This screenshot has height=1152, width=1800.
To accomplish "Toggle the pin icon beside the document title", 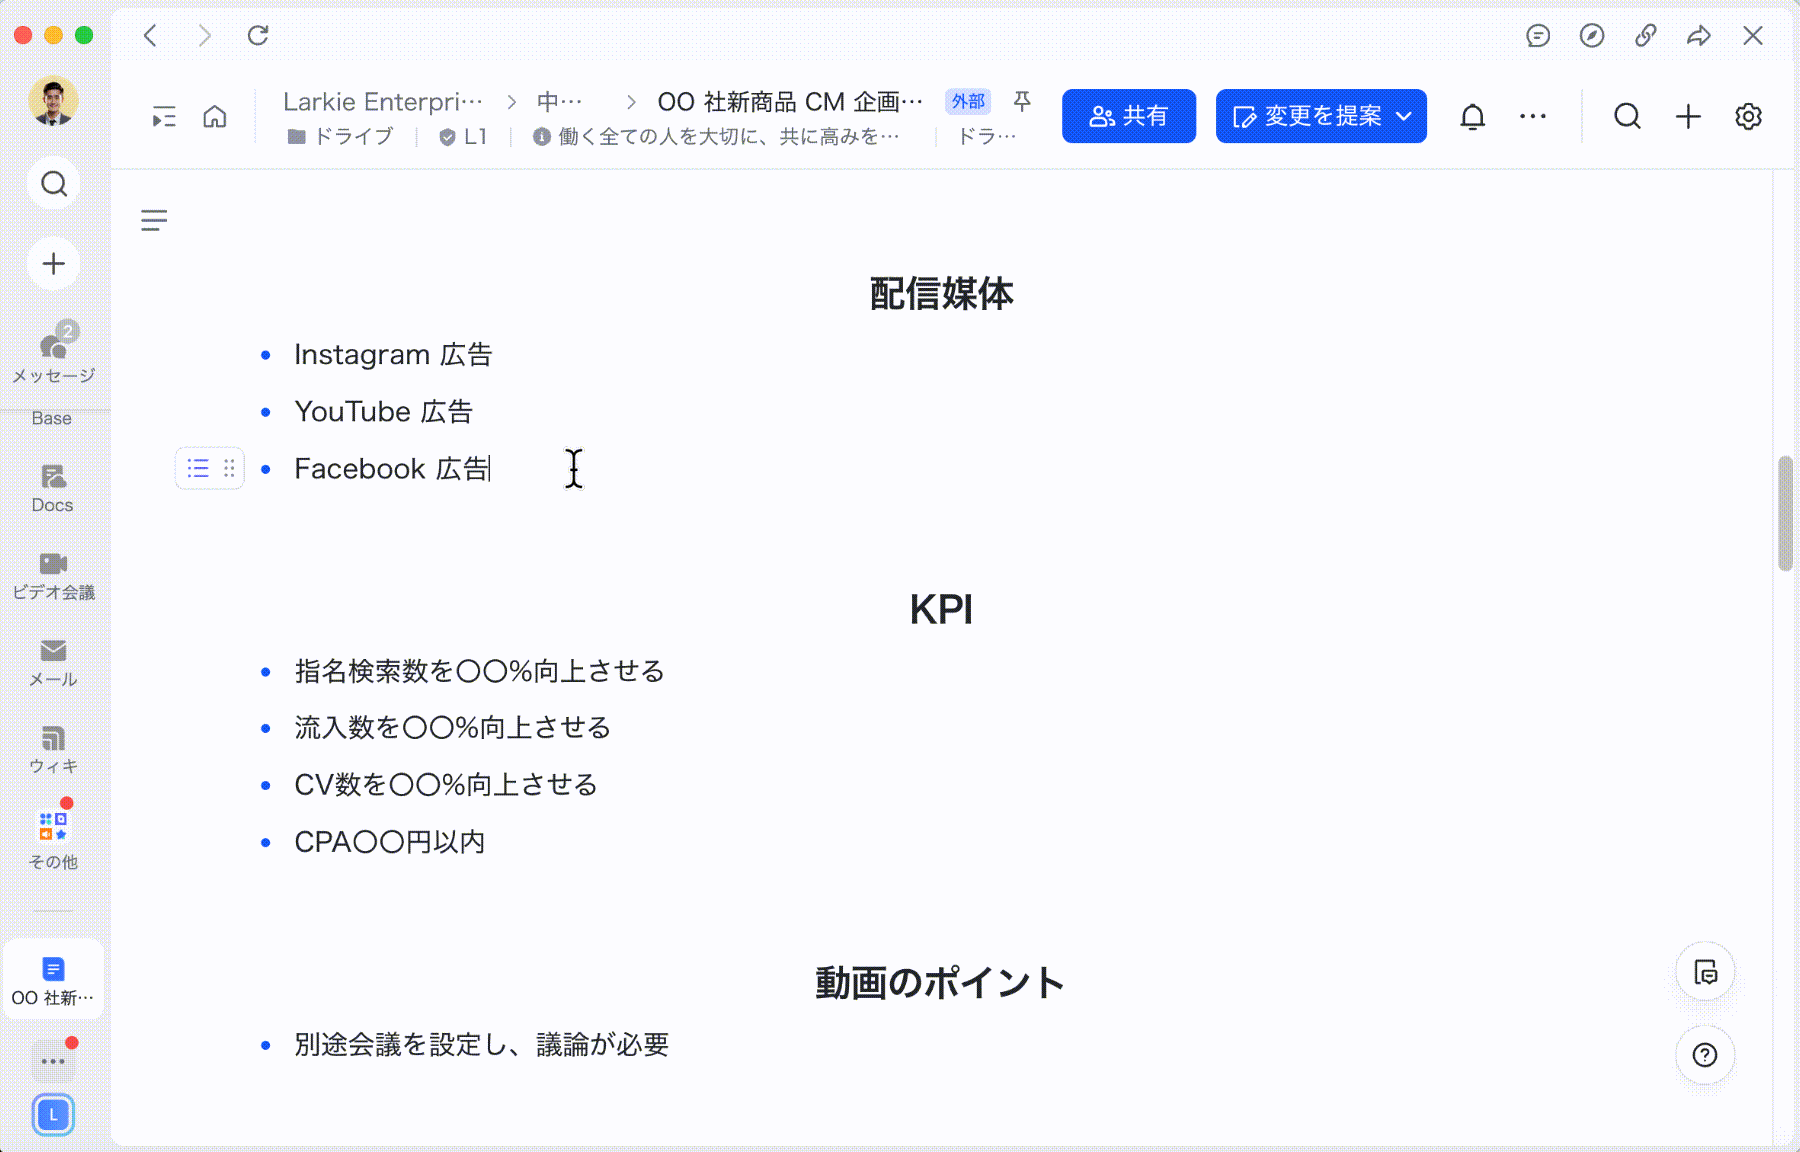I will point(1022,101).
